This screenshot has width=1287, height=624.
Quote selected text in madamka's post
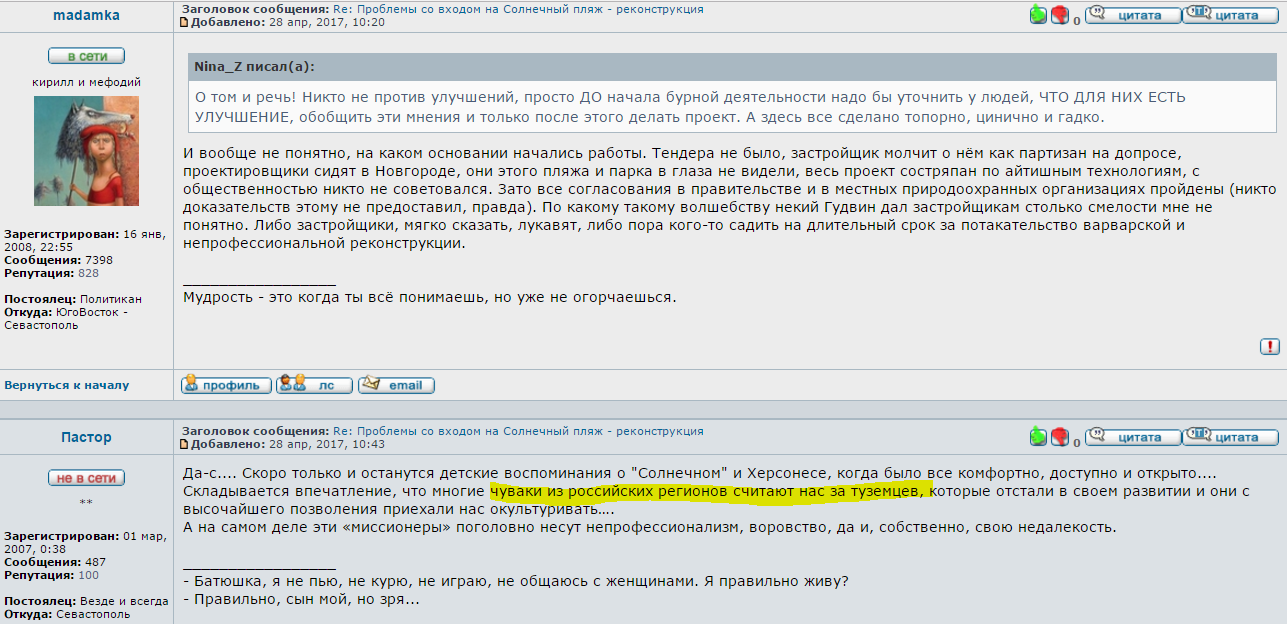pyautogui.click(x=1231, y=15)
